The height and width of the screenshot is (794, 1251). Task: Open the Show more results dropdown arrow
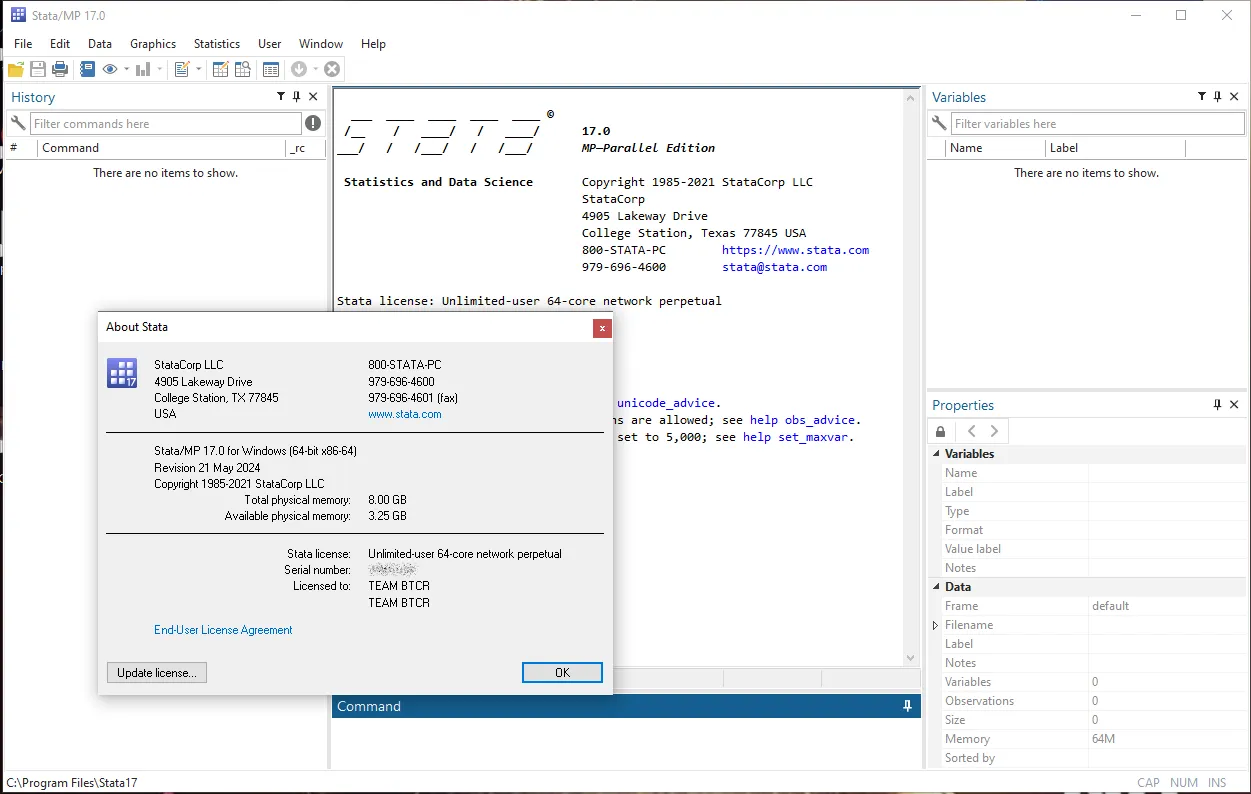[315, 69]
